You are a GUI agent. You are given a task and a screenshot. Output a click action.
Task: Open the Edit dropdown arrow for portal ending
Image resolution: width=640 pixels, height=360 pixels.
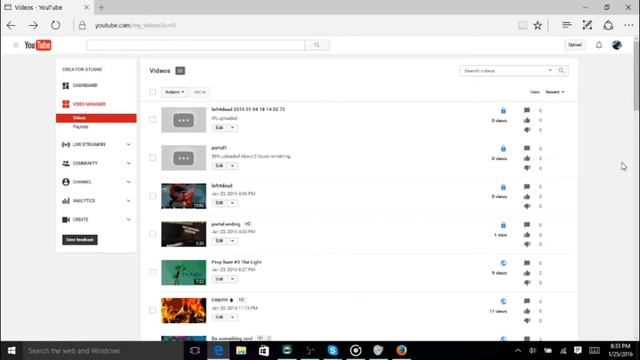[x=232, y=241]
